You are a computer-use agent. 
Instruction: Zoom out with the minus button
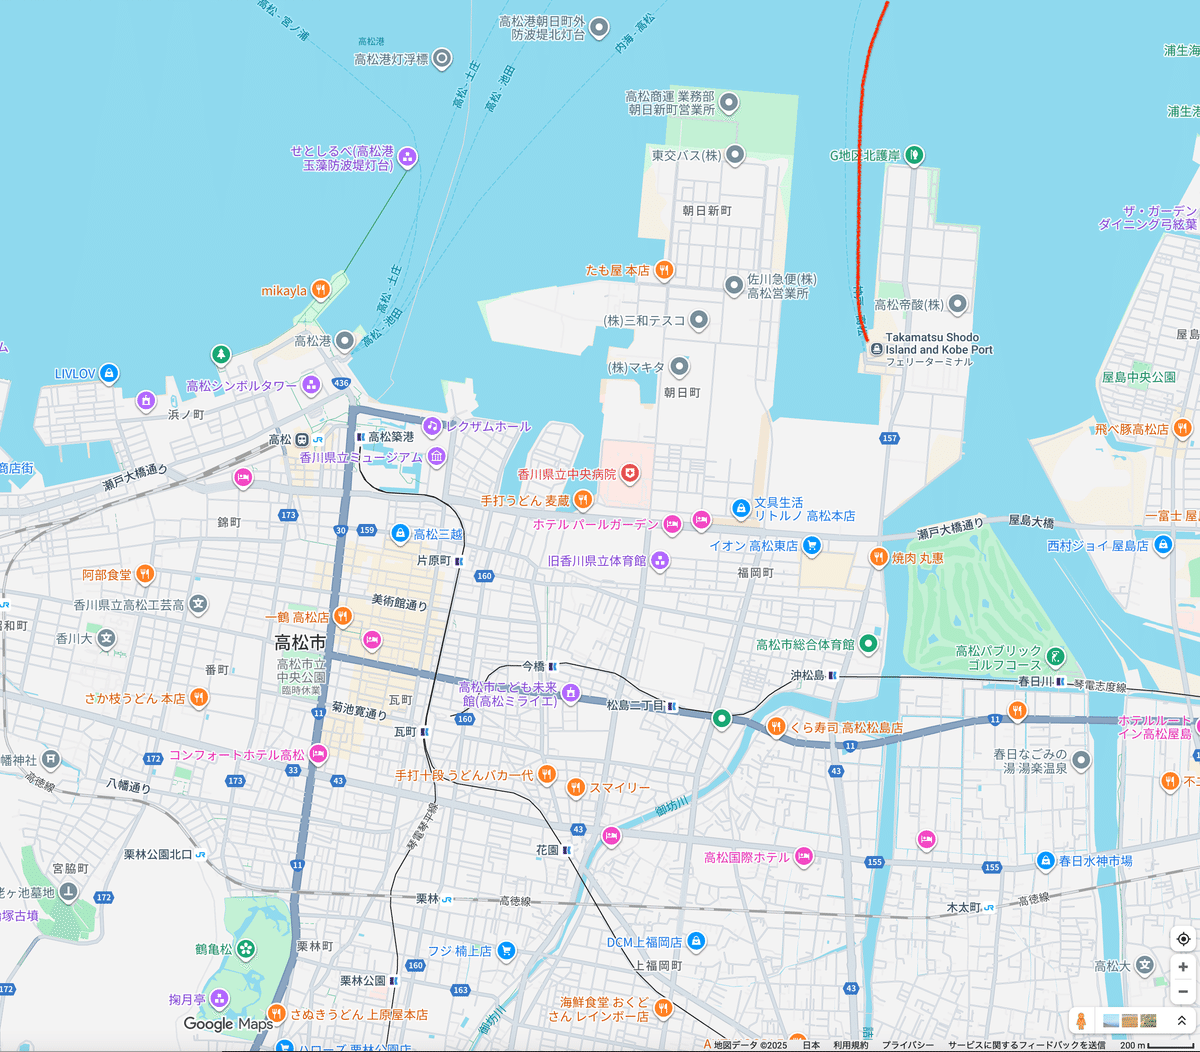[x=1183, y=991]
